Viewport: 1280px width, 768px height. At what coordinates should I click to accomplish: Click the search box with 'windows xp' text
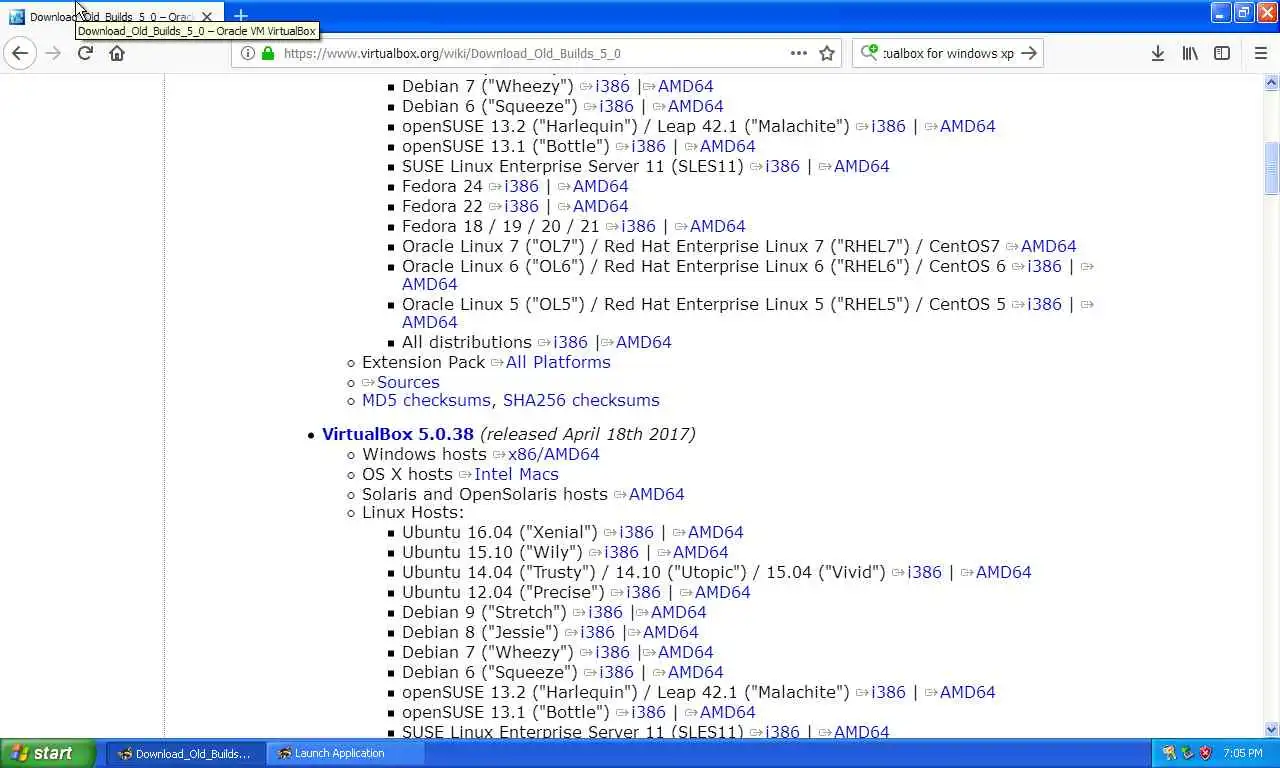[948, 53]
